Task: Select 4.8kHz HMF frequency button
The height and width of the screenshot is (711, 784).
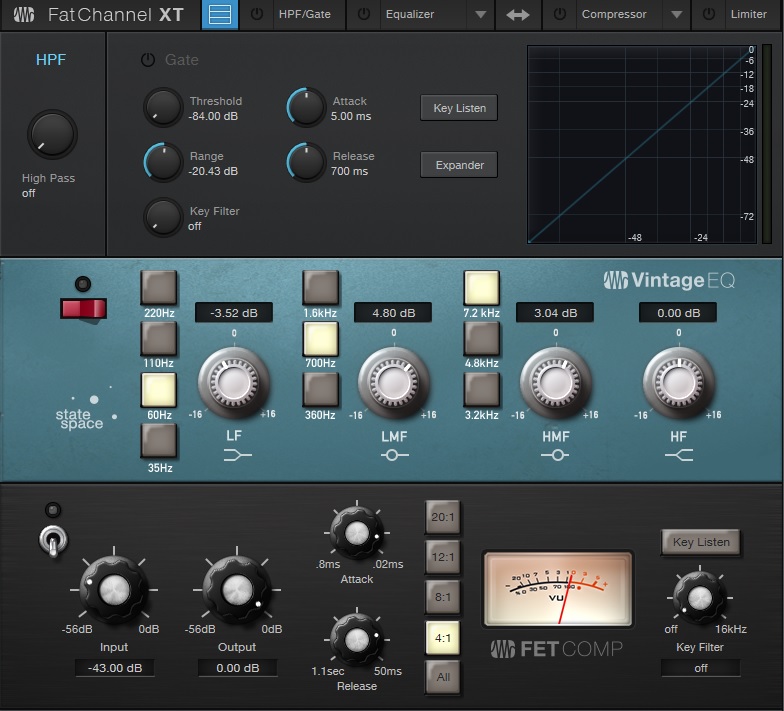Action: point(482,338)
